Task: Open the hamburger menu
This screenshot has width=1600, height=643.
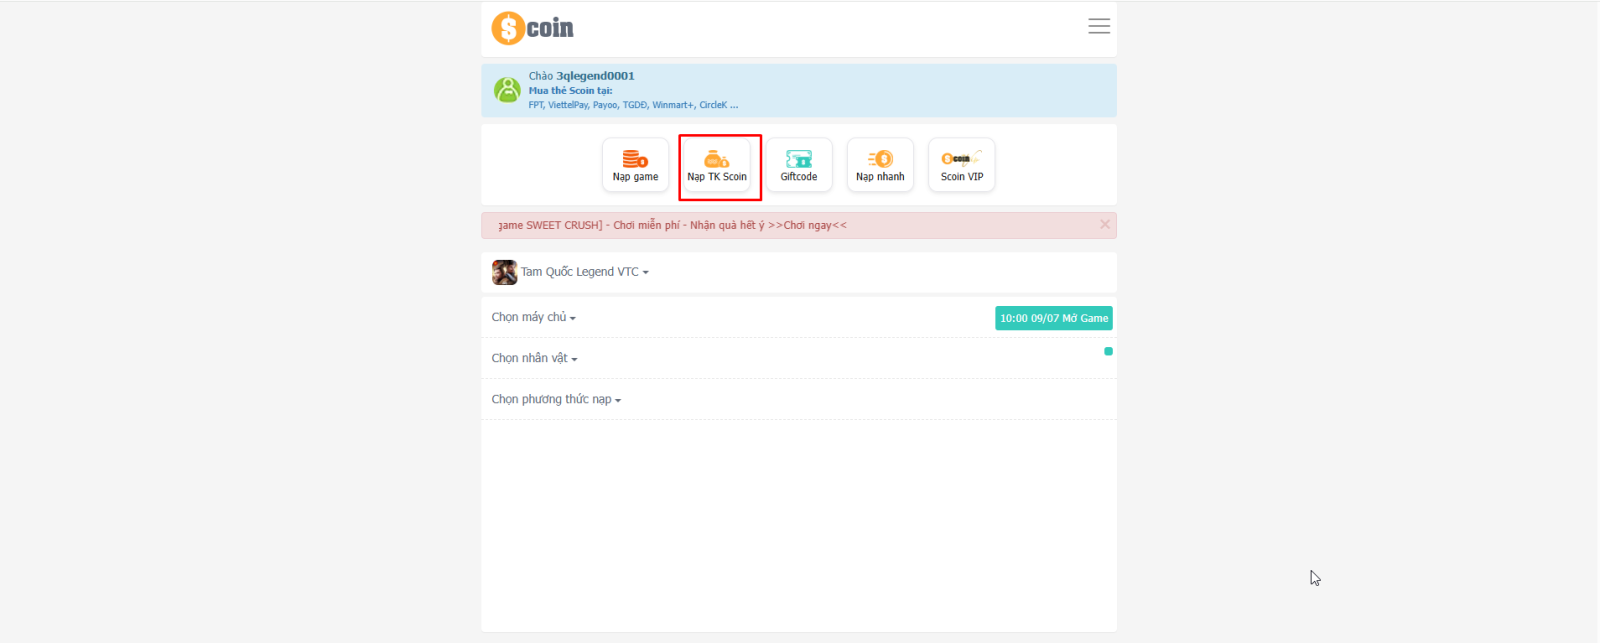Action: pyautogui.click(x=1099, y=26)
